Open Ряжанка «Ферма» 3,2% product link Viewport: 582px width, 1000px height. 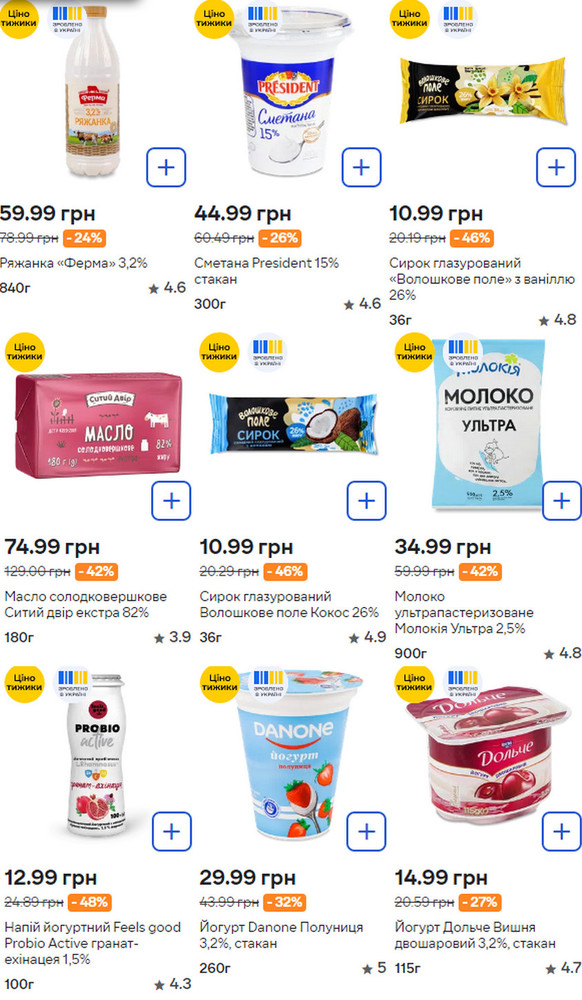point(73,263)
